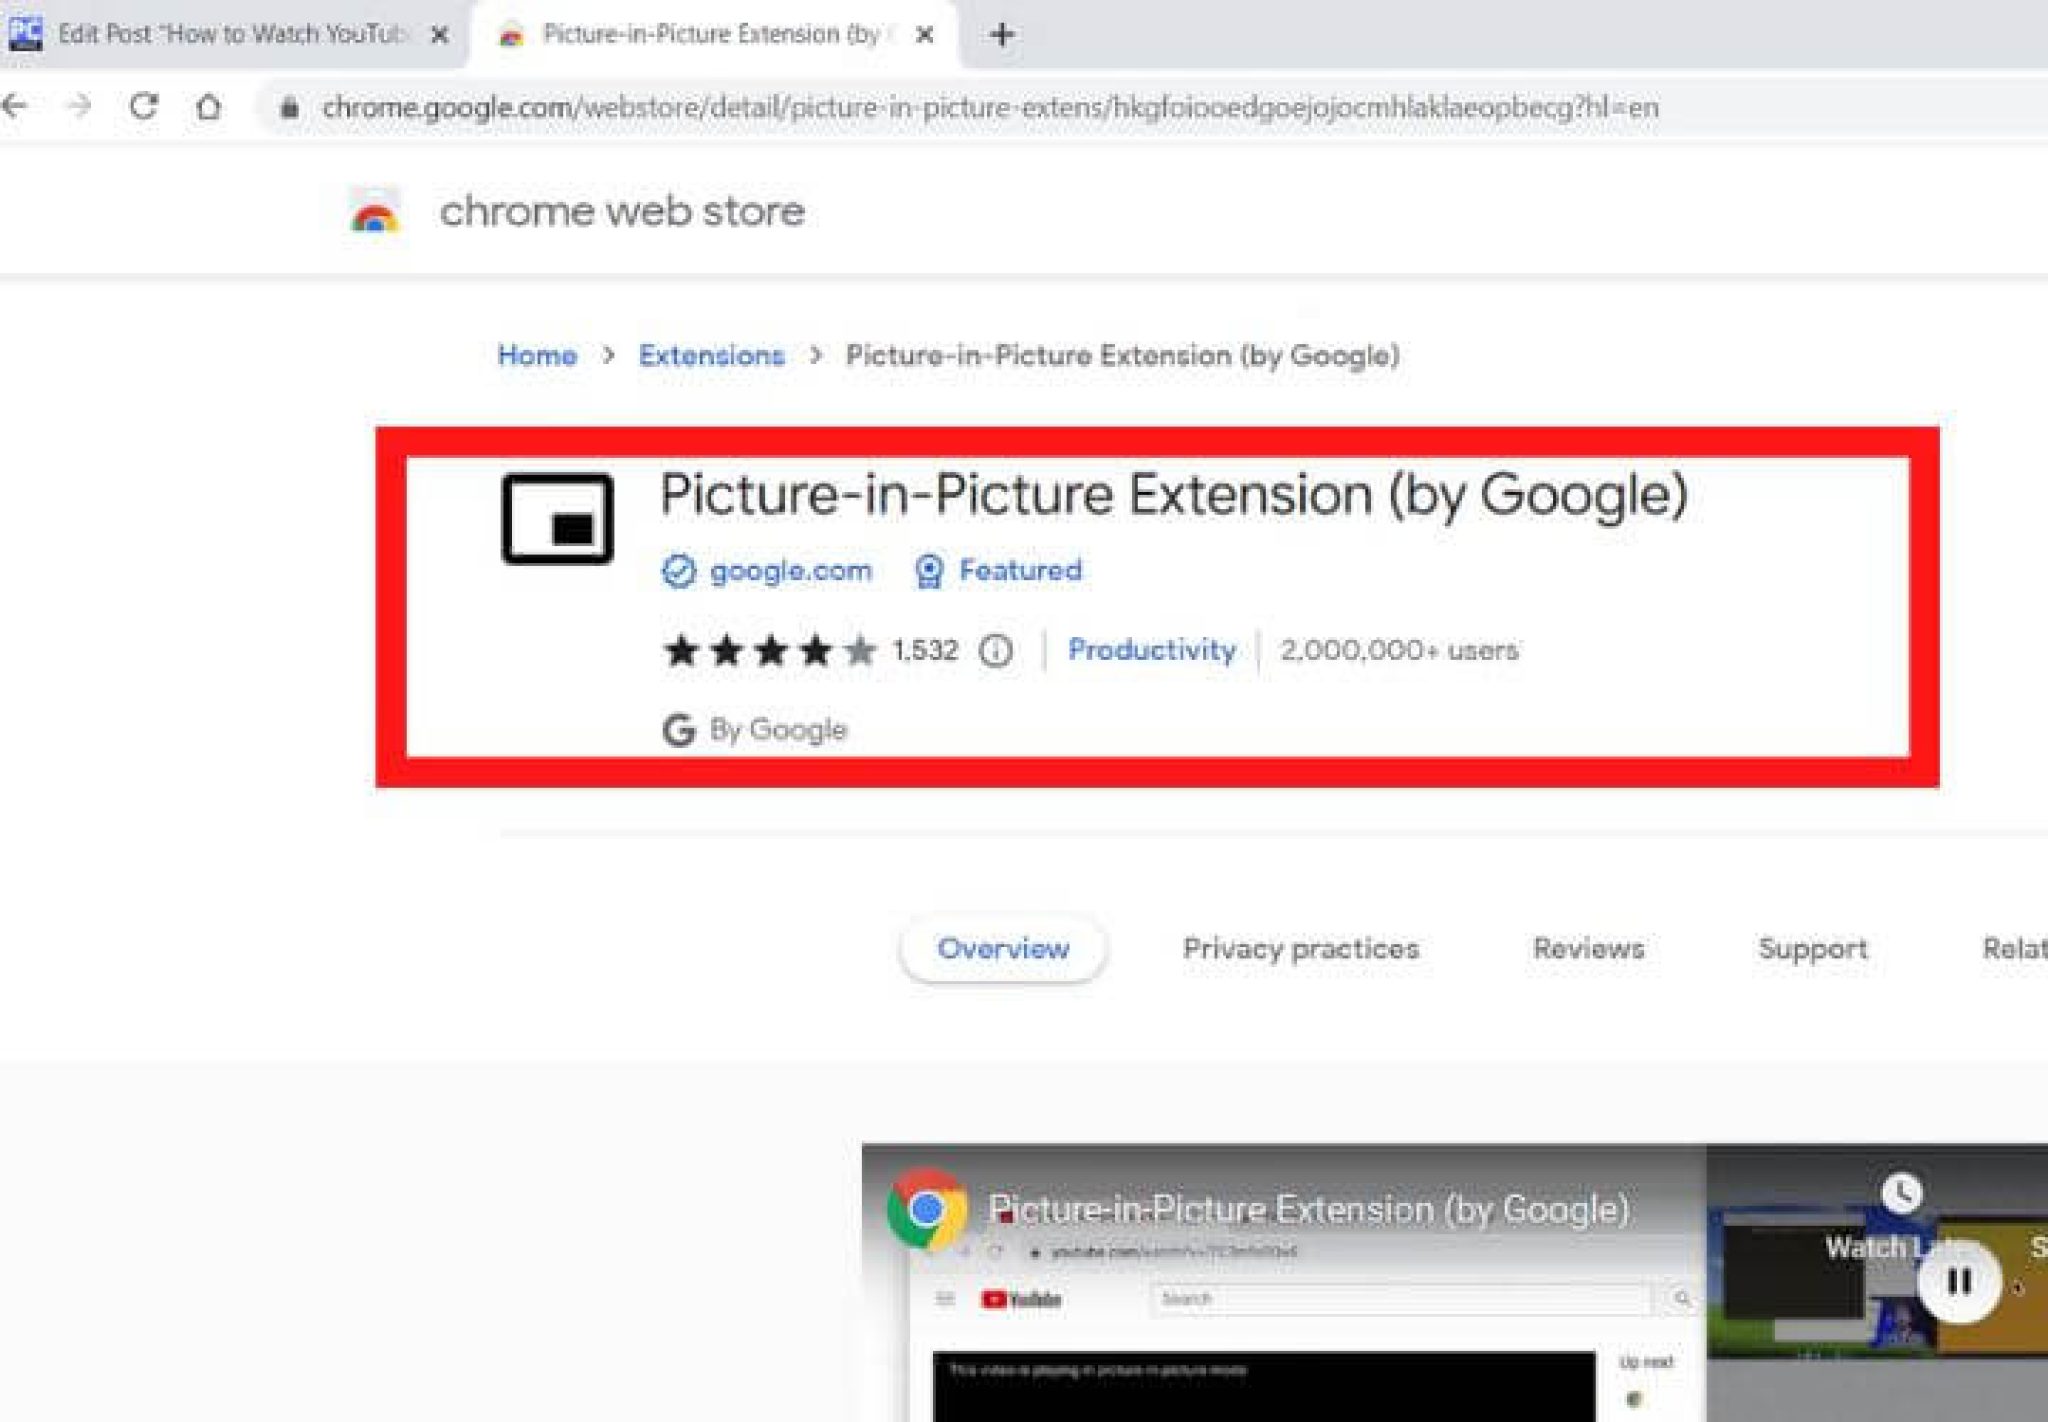2048x1422 pixels.
Task: Click the 2,000,000+ users text
Action: [x=1399, y=650]
